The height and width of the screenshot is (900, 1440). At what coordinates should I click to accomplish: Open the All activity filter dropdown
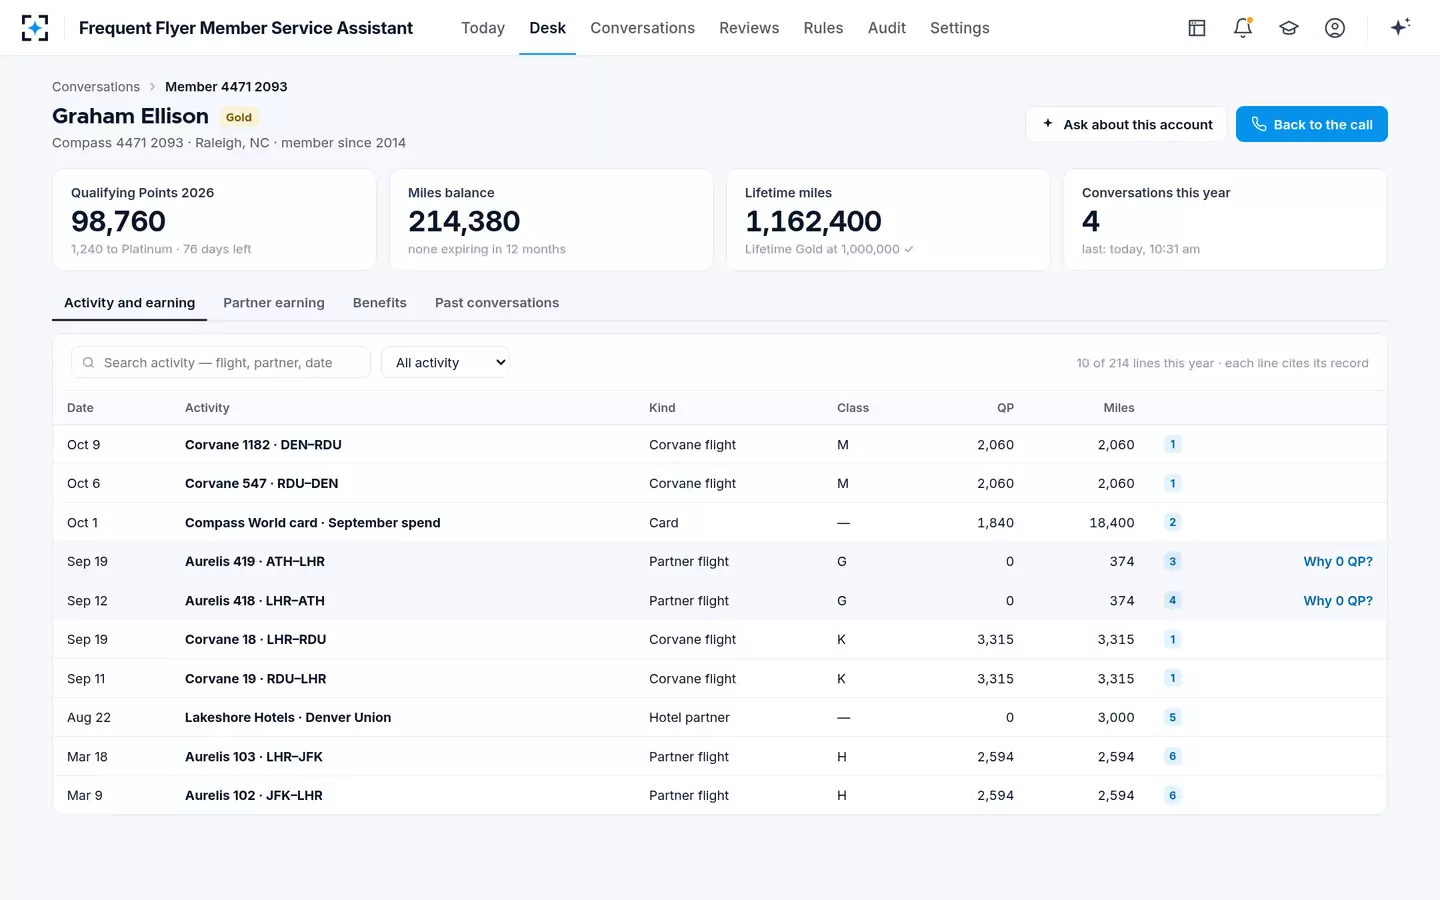pyautogui.click(x=445, y=362)
